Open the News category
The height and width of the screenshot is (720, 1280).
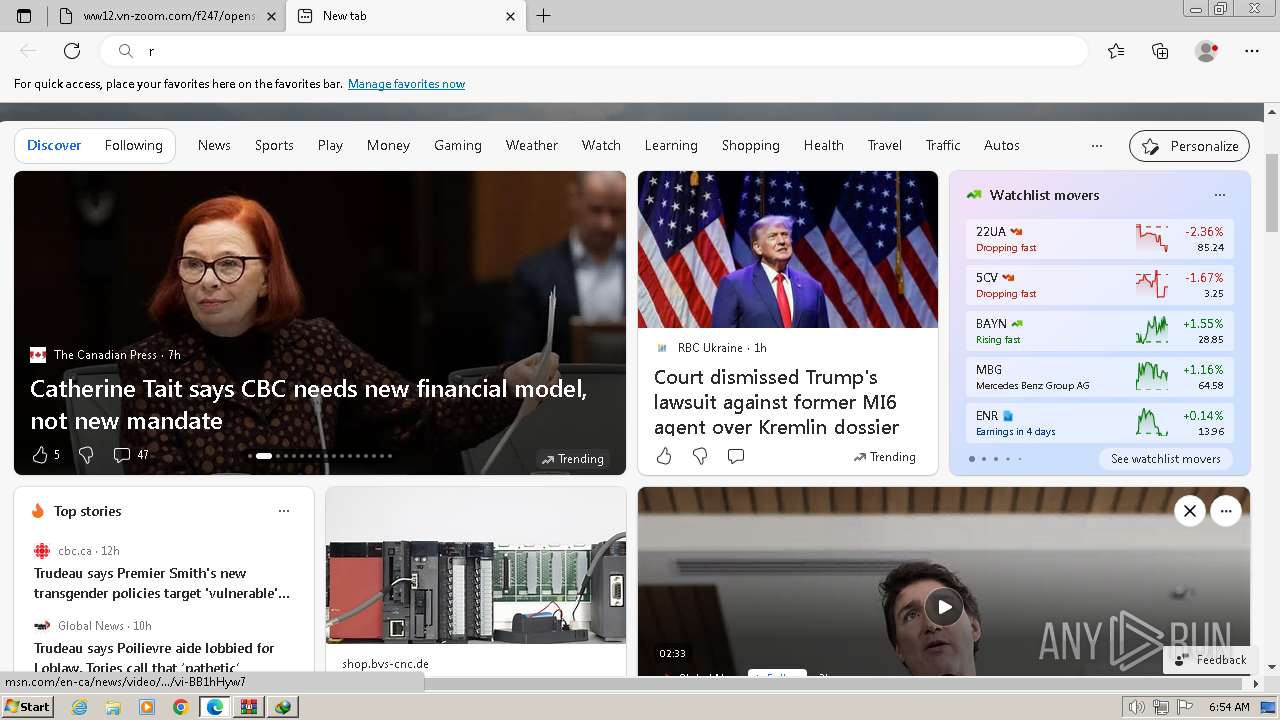coord(214,146)
